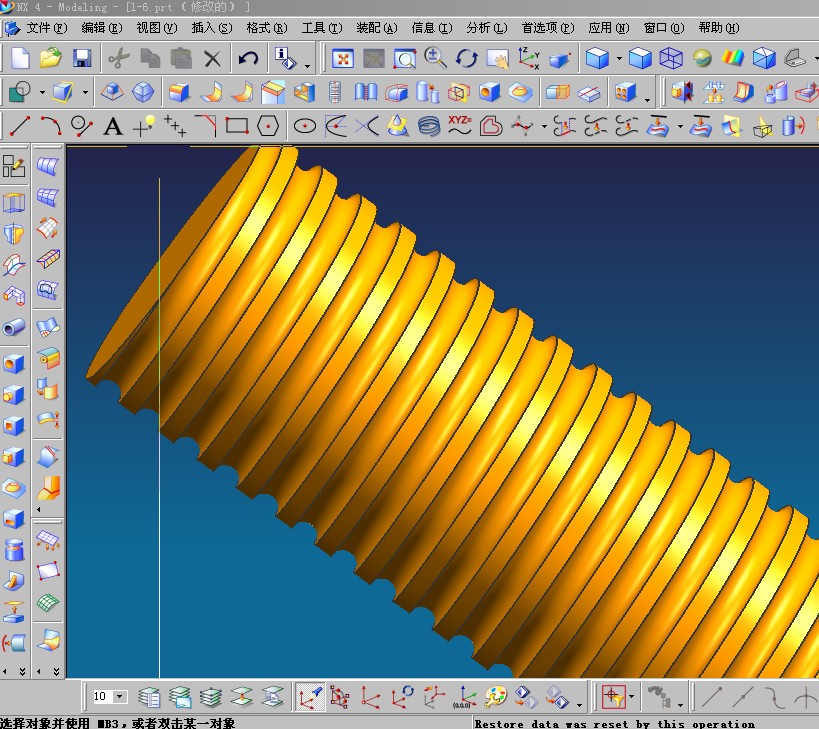The height and width of the screenshot is (729, 819).
Task: Click the Cylinder primitive icon
Action: coord(14,550)
